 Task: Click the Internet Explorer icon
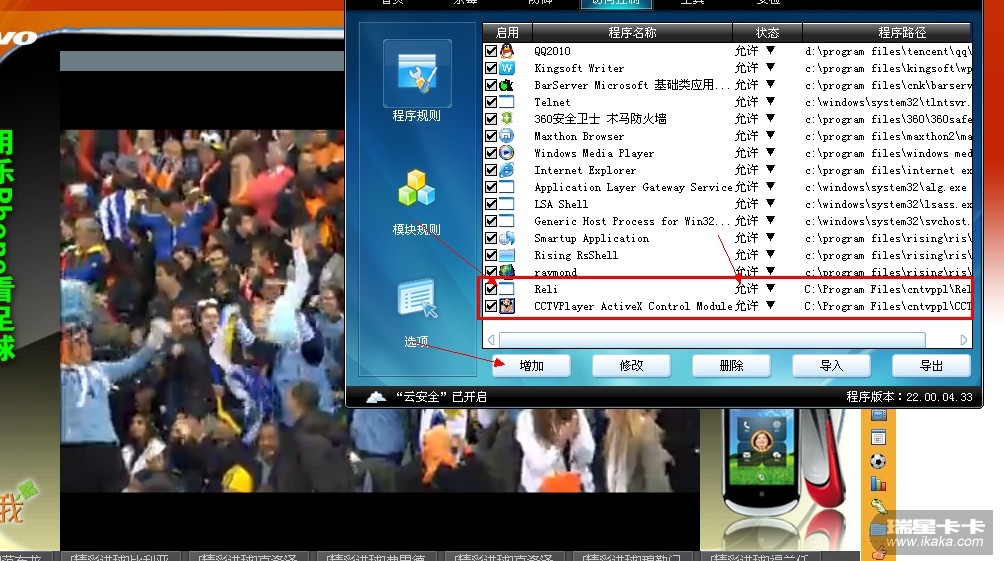click(506, 170)
